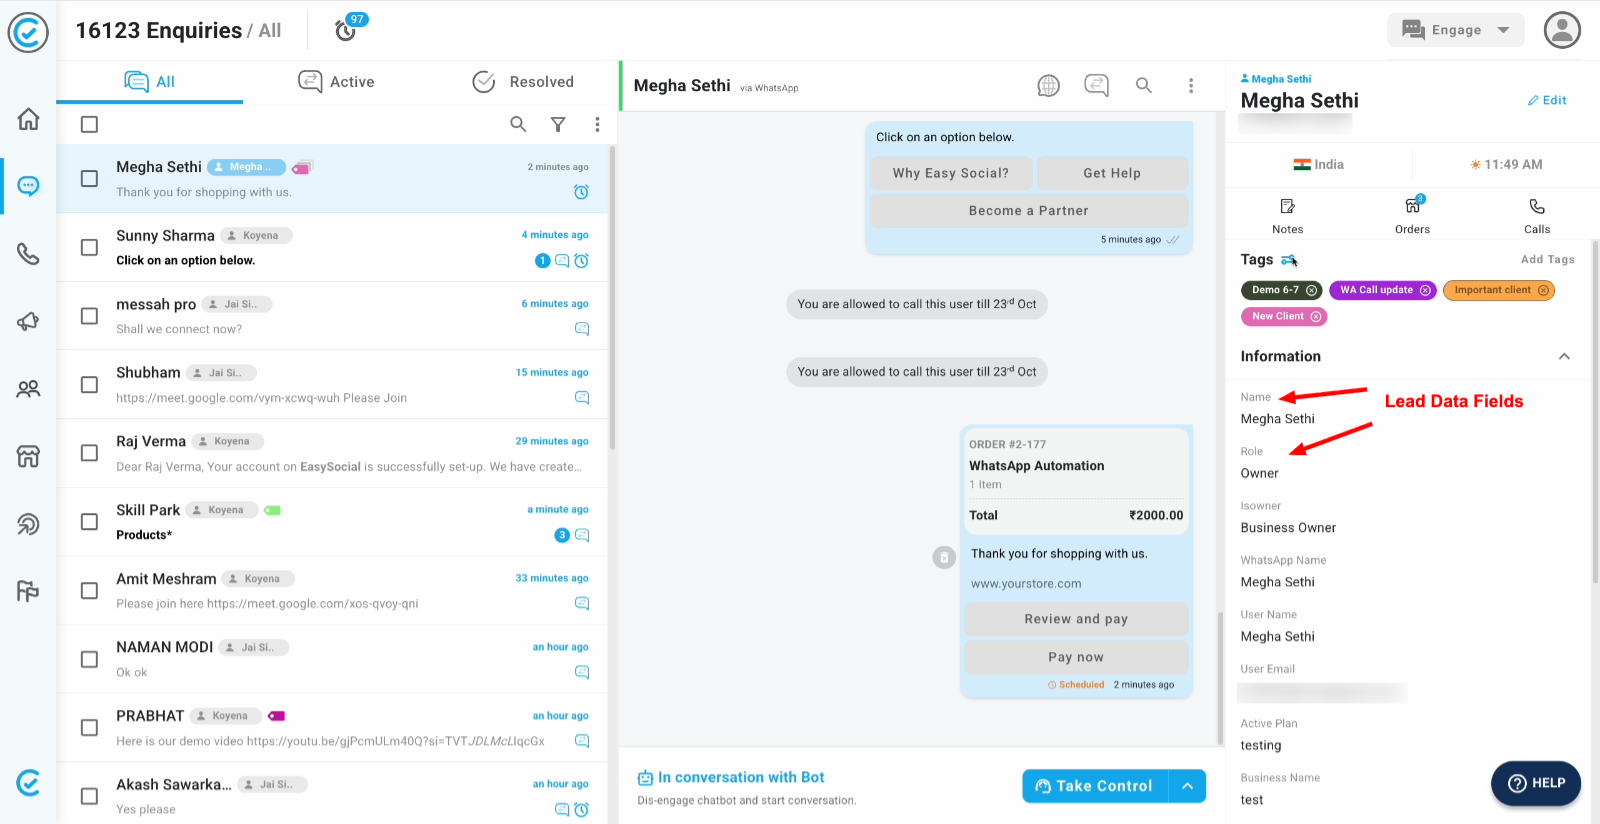The height and width of the screenshot is (824, 1600).
Task: Tick the checkbox beside Sunny Sharma
Action: click(x=89, y=247)
